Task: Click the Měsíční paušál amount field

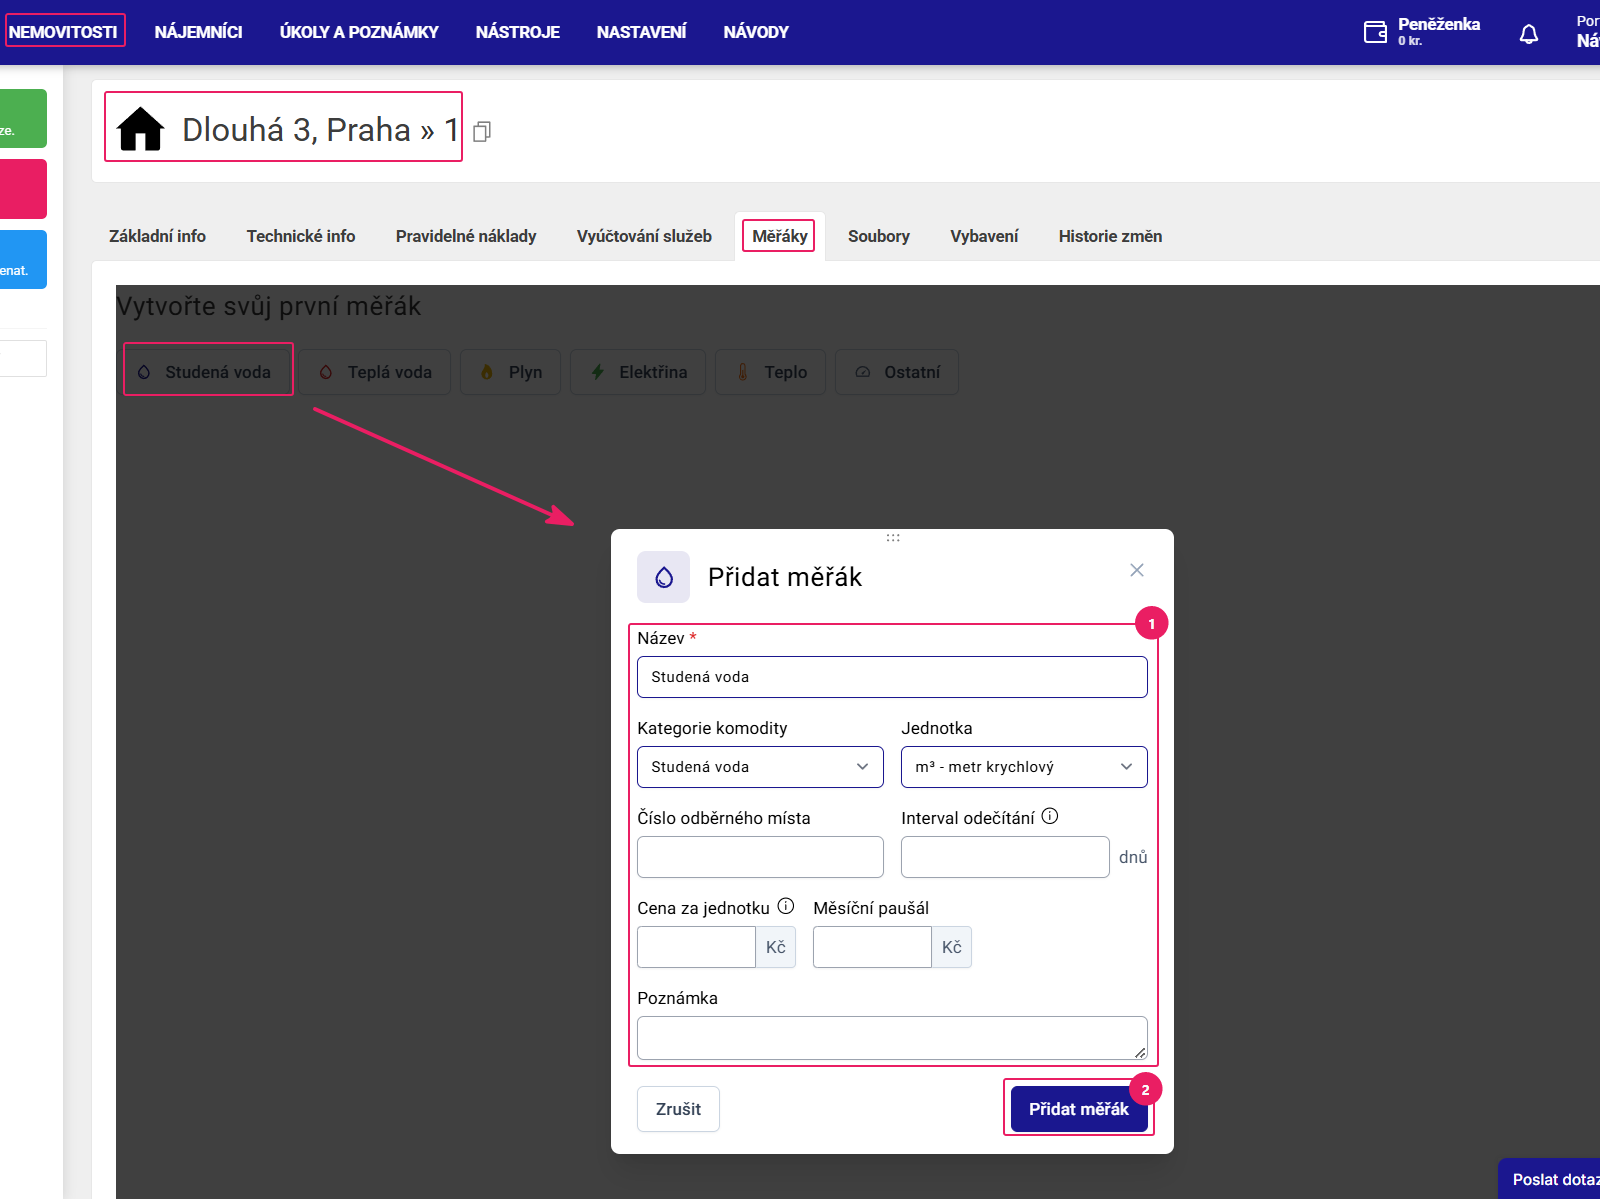Action: (872, 947)
